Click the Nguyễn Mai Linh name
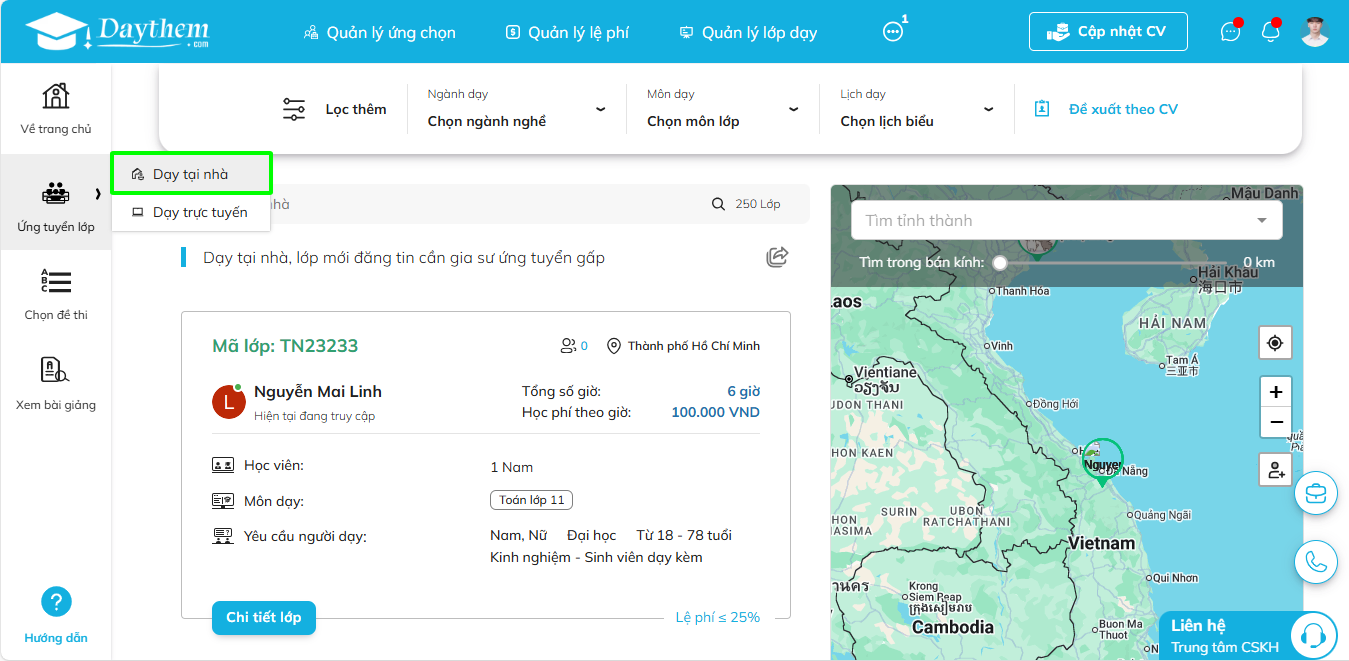The width and height of the screenshot is (1349, 661). pos(318,391)
